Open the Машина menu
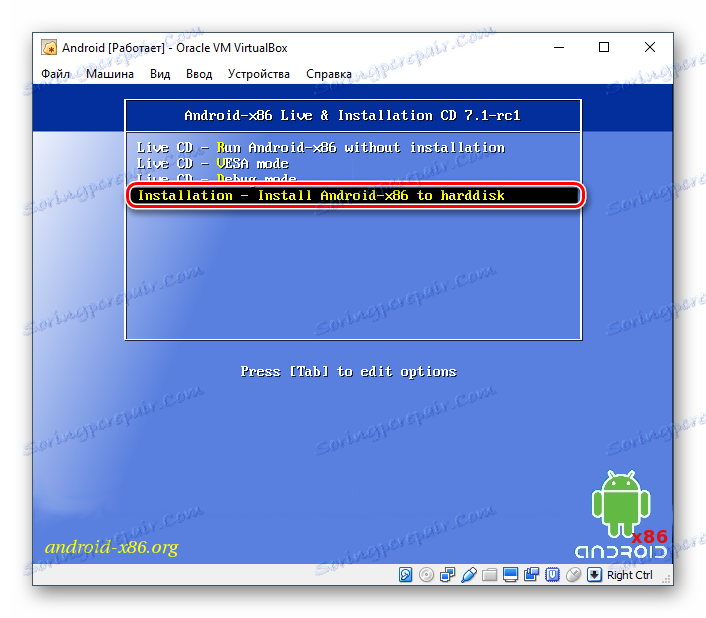The height and width of the screenshot is (618, 706). coord(110,74)
